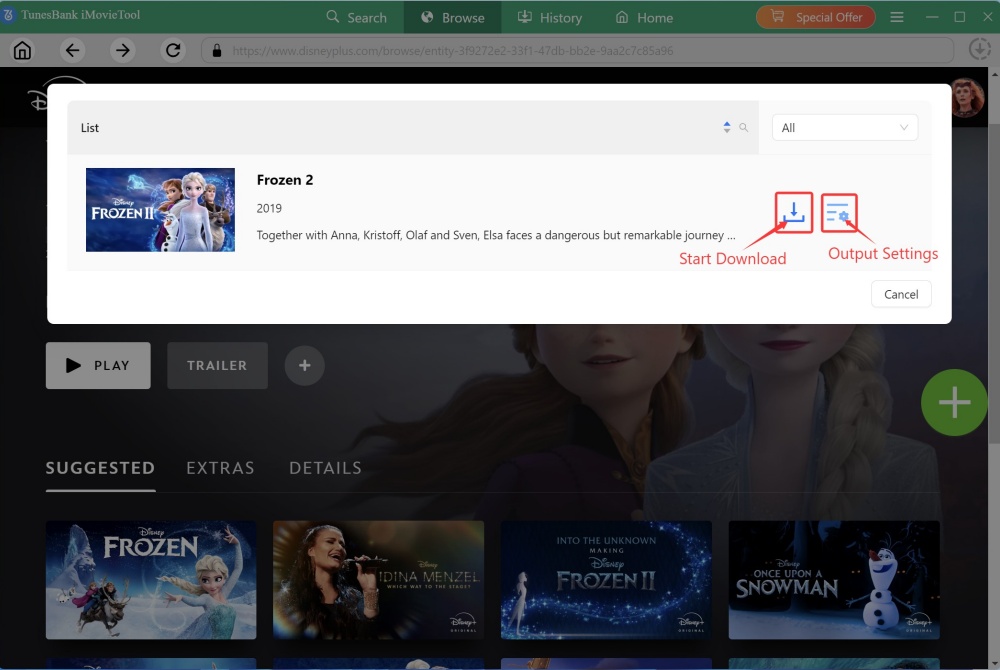Screen dimensions: 1000x670
Task: Toggle the List sort order arrows
Action: coord(727,128)
